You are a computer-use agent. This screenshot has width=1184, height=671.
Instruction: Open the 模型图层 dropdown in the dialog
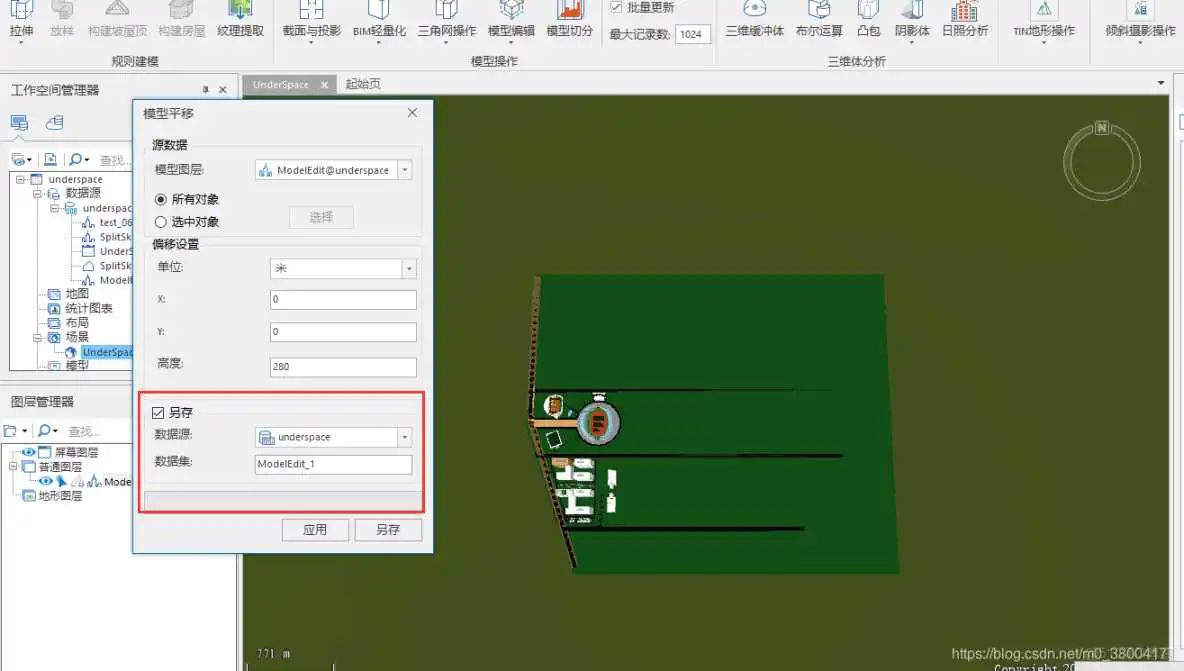coord(405,169)
